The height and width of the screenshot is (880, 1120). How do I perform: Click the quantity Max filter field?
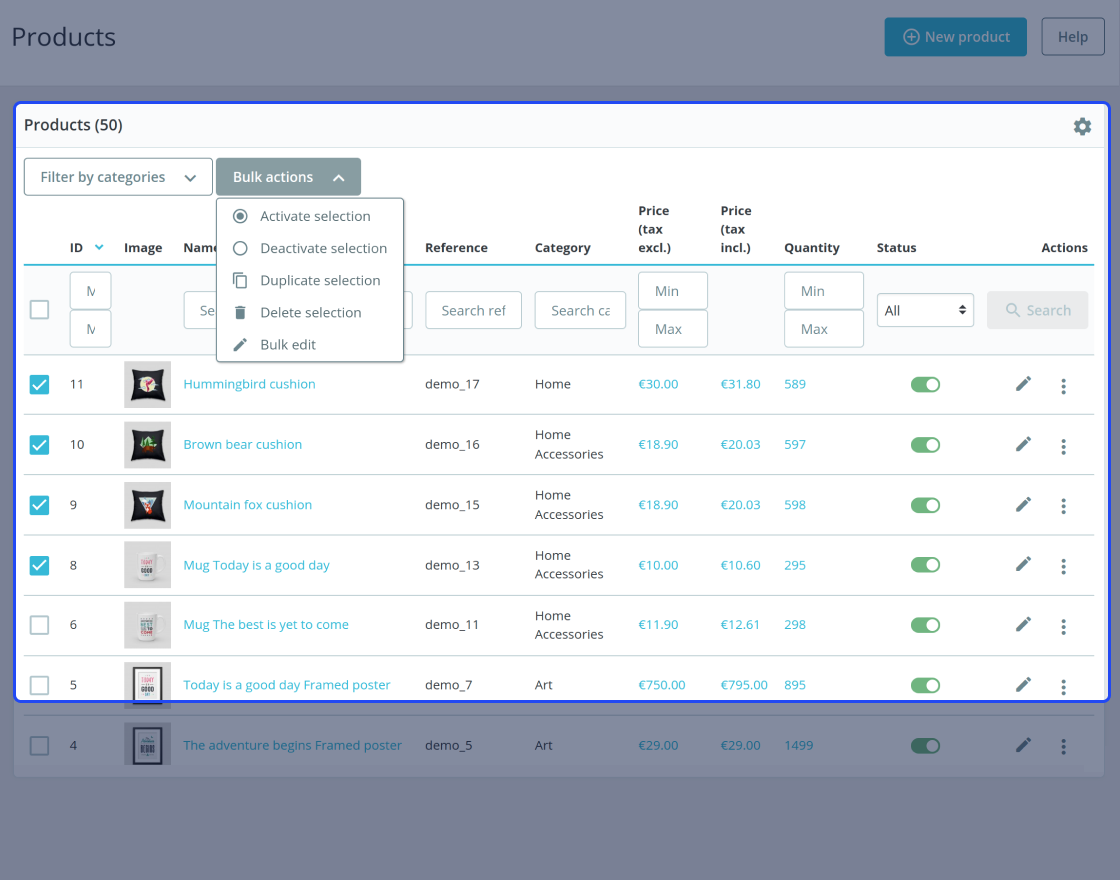point(824,329)
